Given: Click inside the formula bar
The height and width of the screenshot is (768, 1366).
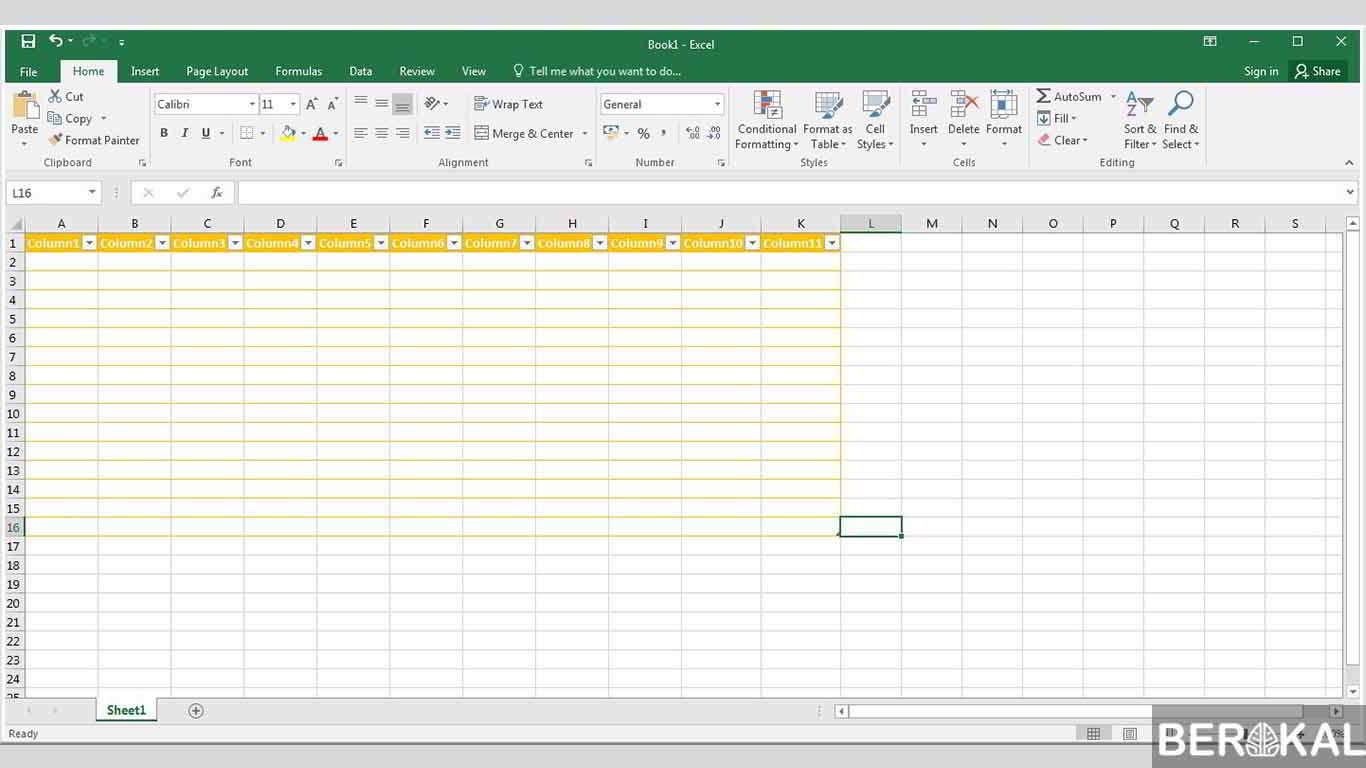Looking at the screenshot, I should (700, 192).
